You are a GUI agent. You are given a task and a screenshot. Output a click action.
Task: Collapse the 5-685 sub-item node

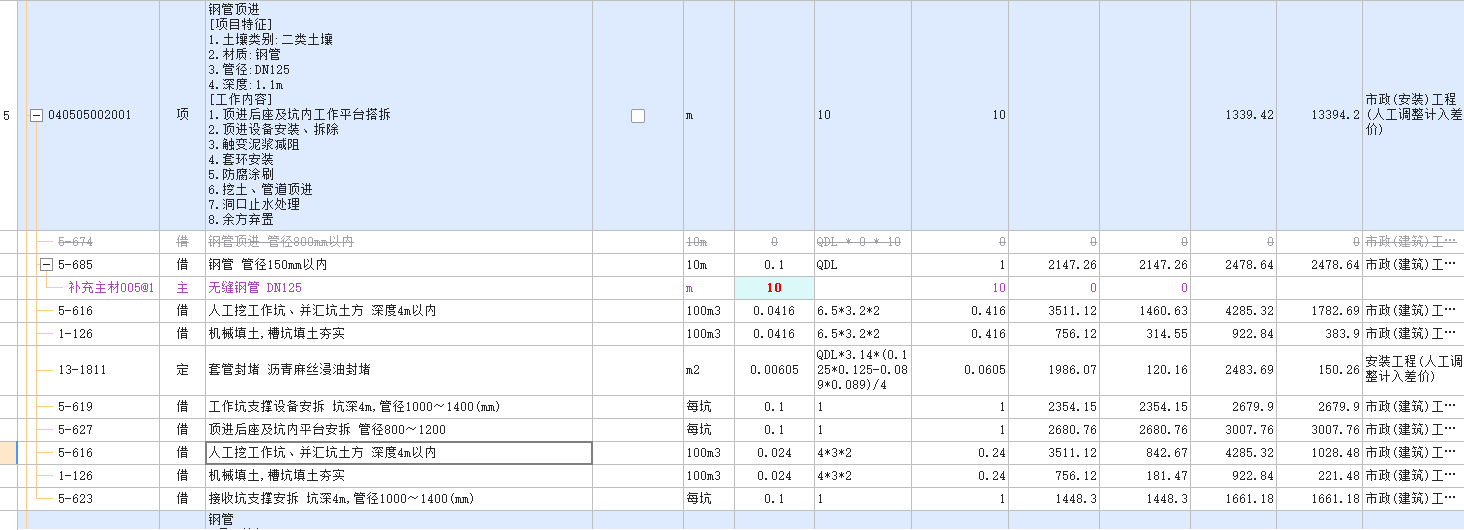(45, 265)
